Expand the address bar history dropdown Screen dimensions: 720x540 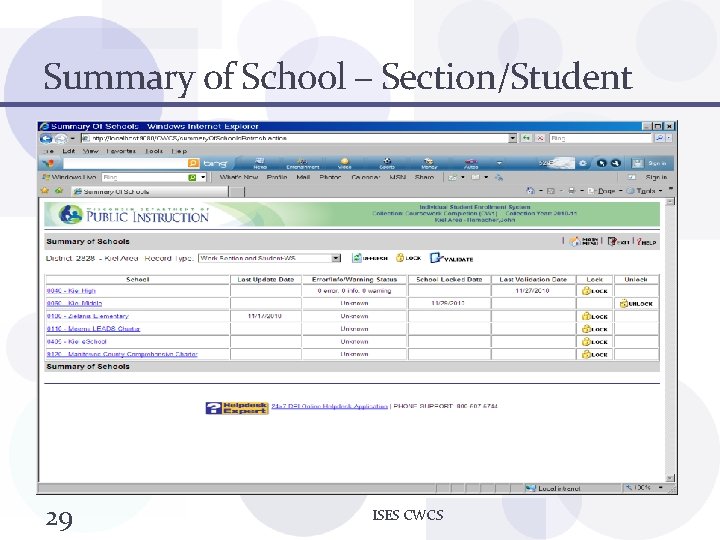[x=512, y=138]
